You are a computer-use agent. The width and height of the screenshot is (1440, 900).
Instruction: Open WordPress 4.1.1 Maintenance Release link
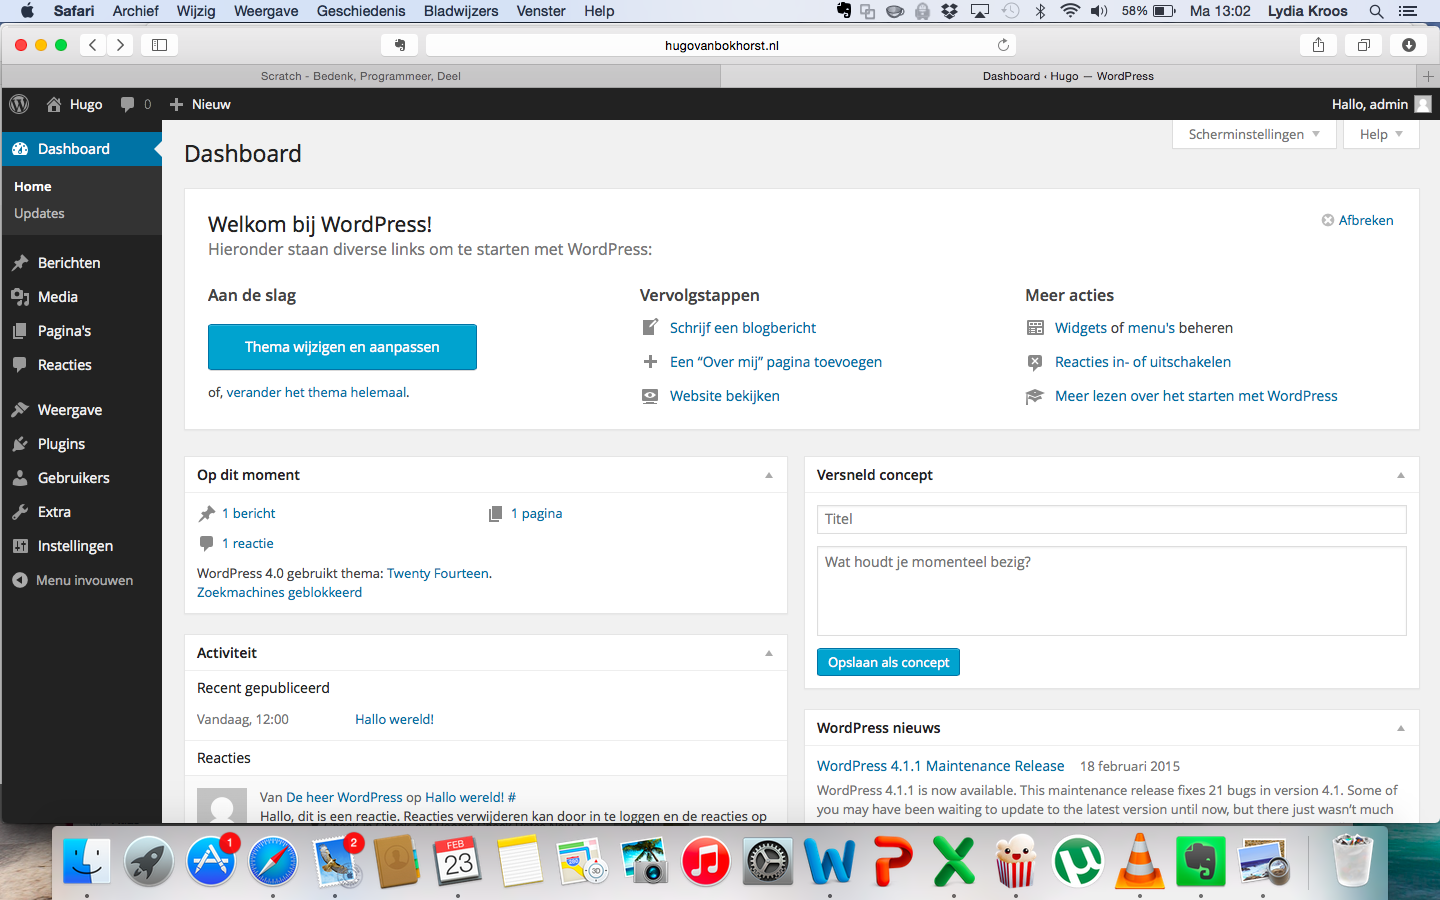940,766
